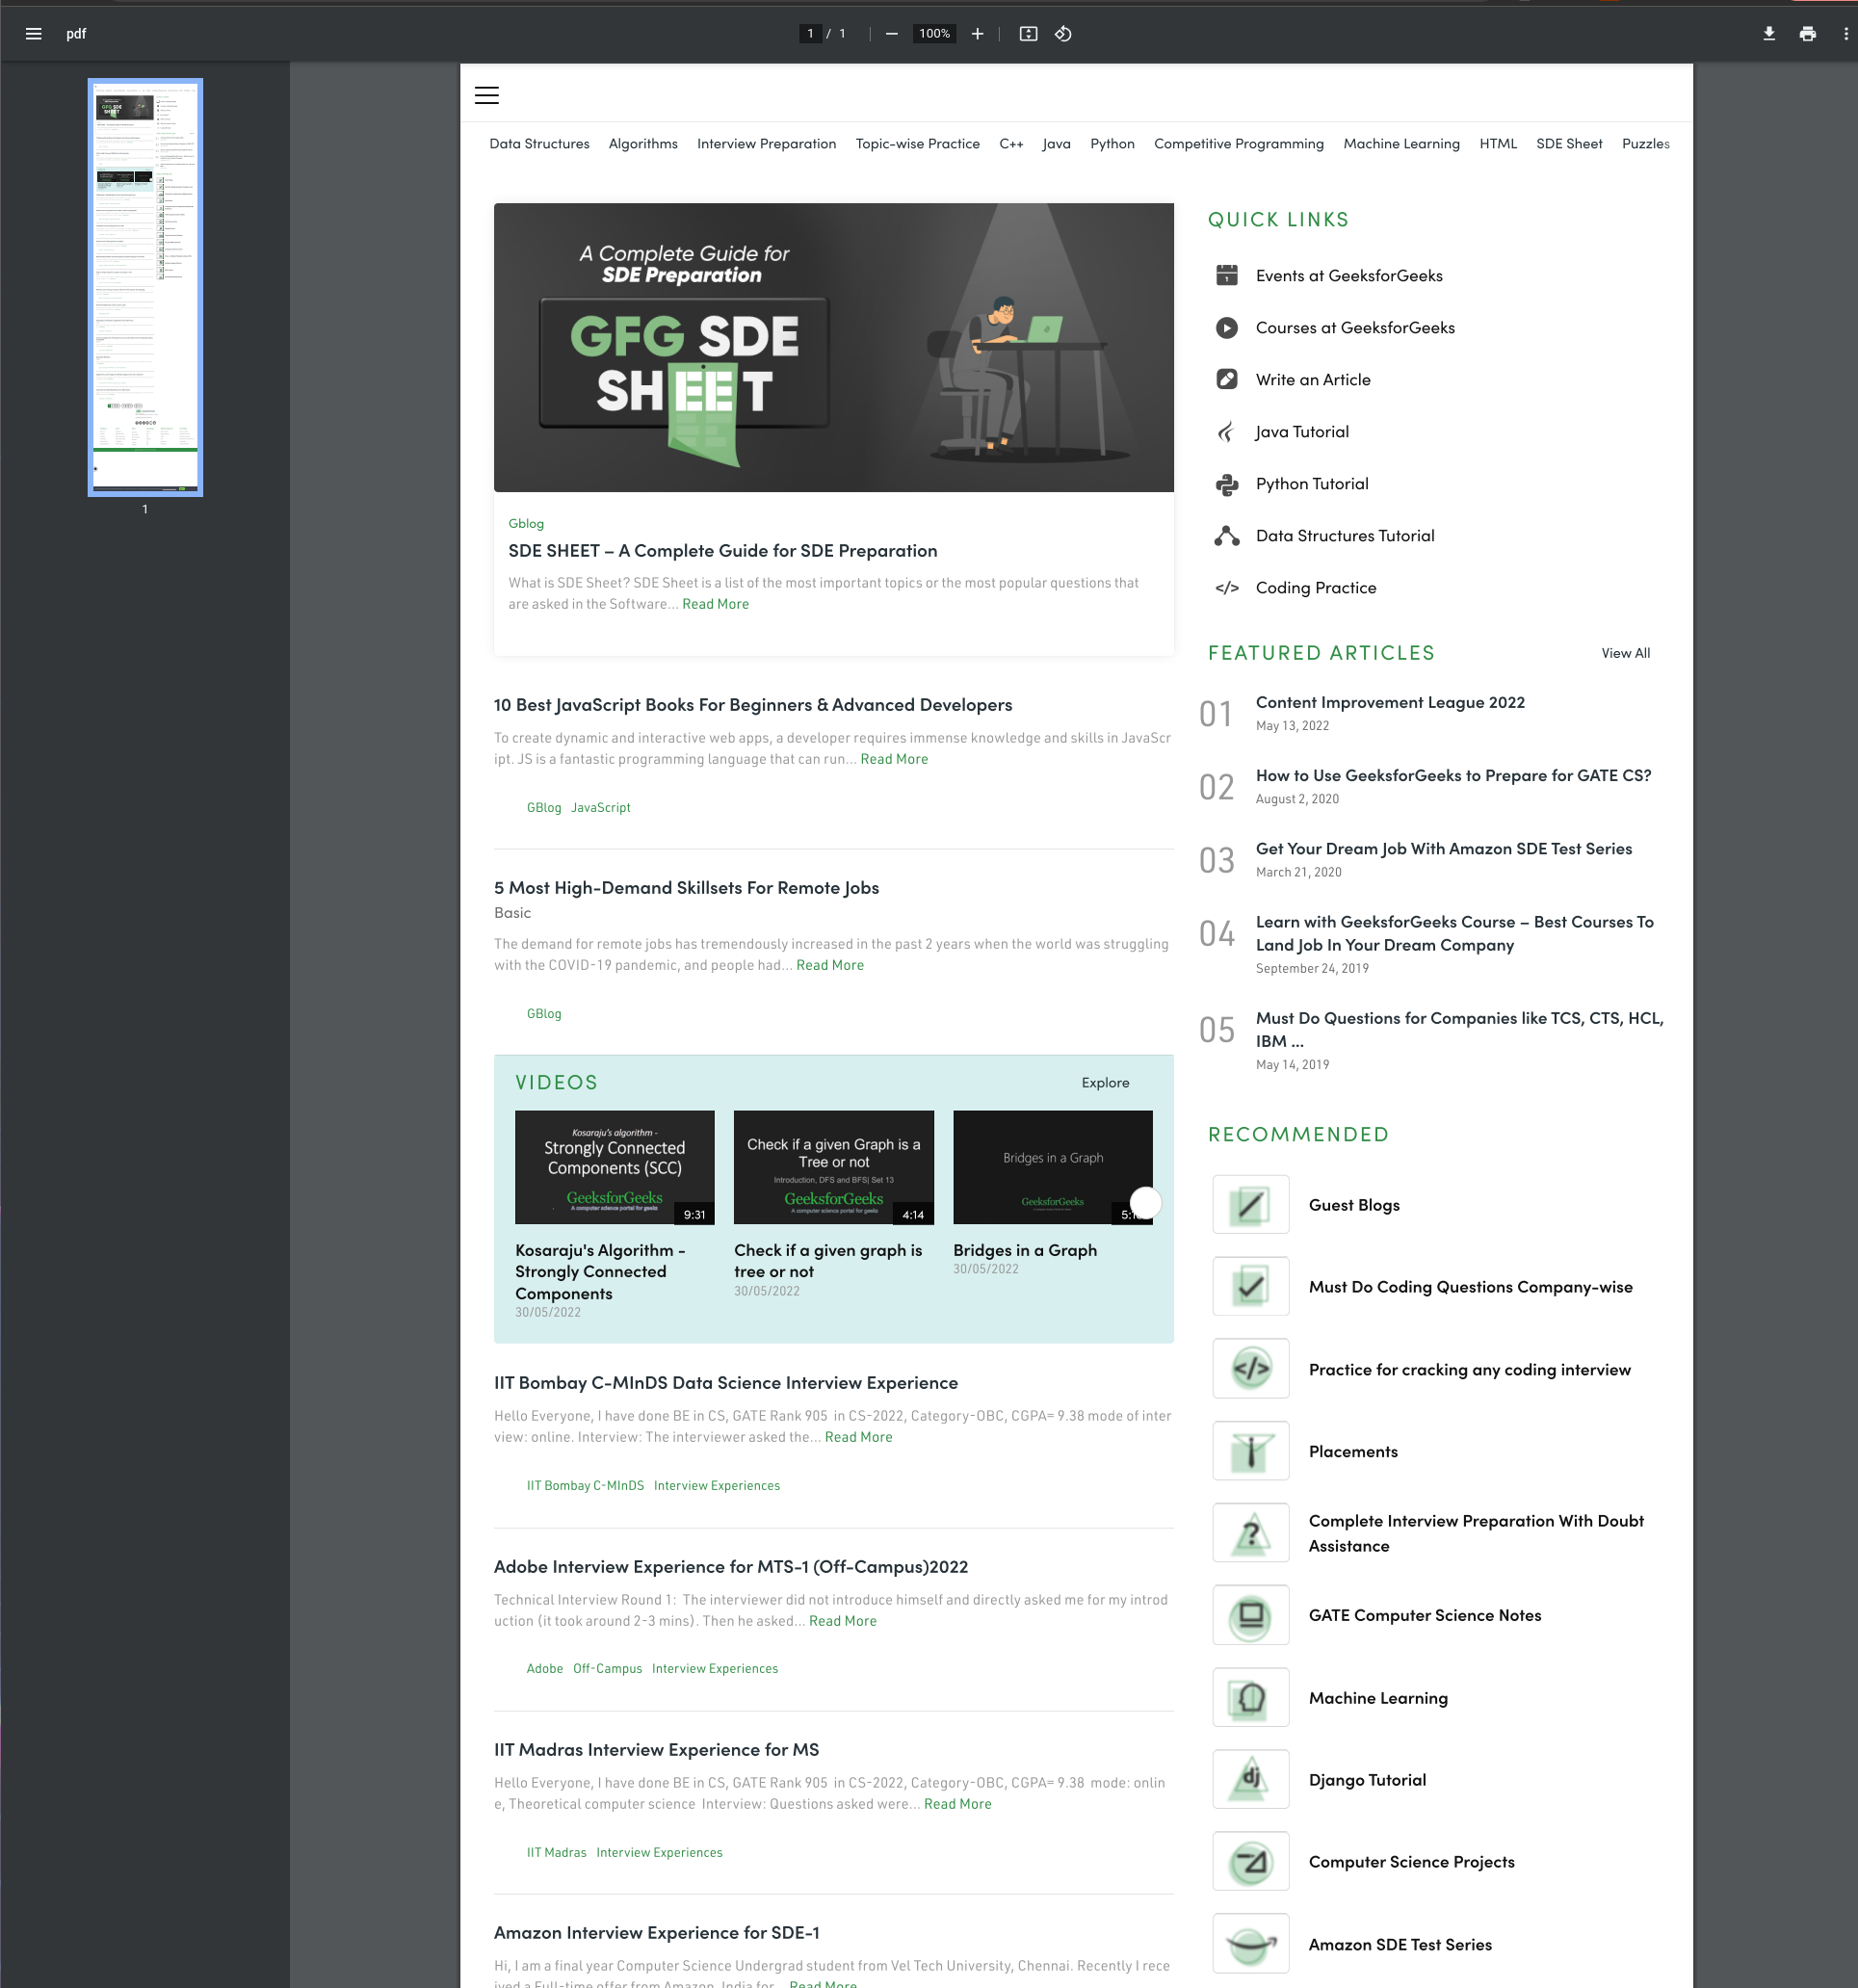Select the Write an Article pen icon
Screen dimensions: 1858x1988
pos(1226,379)
